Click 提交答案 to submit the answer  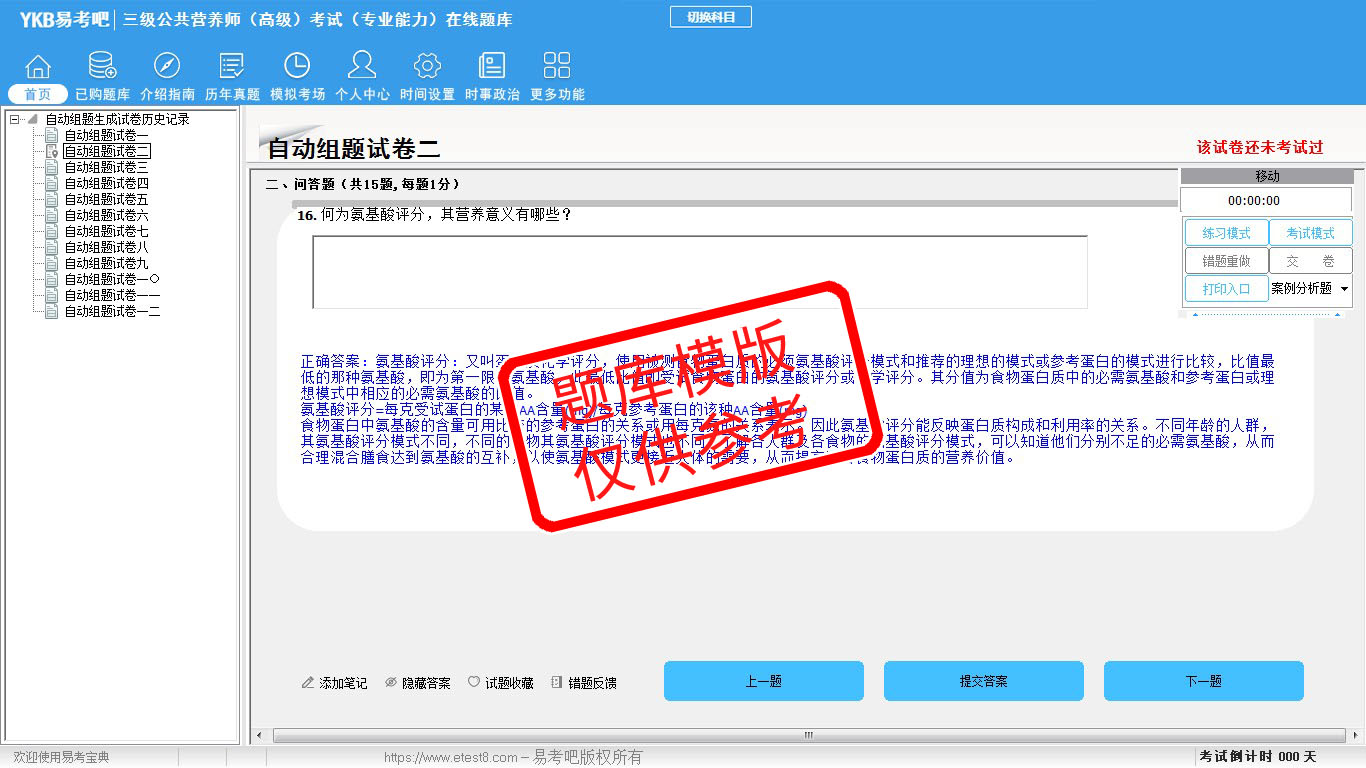983,681
